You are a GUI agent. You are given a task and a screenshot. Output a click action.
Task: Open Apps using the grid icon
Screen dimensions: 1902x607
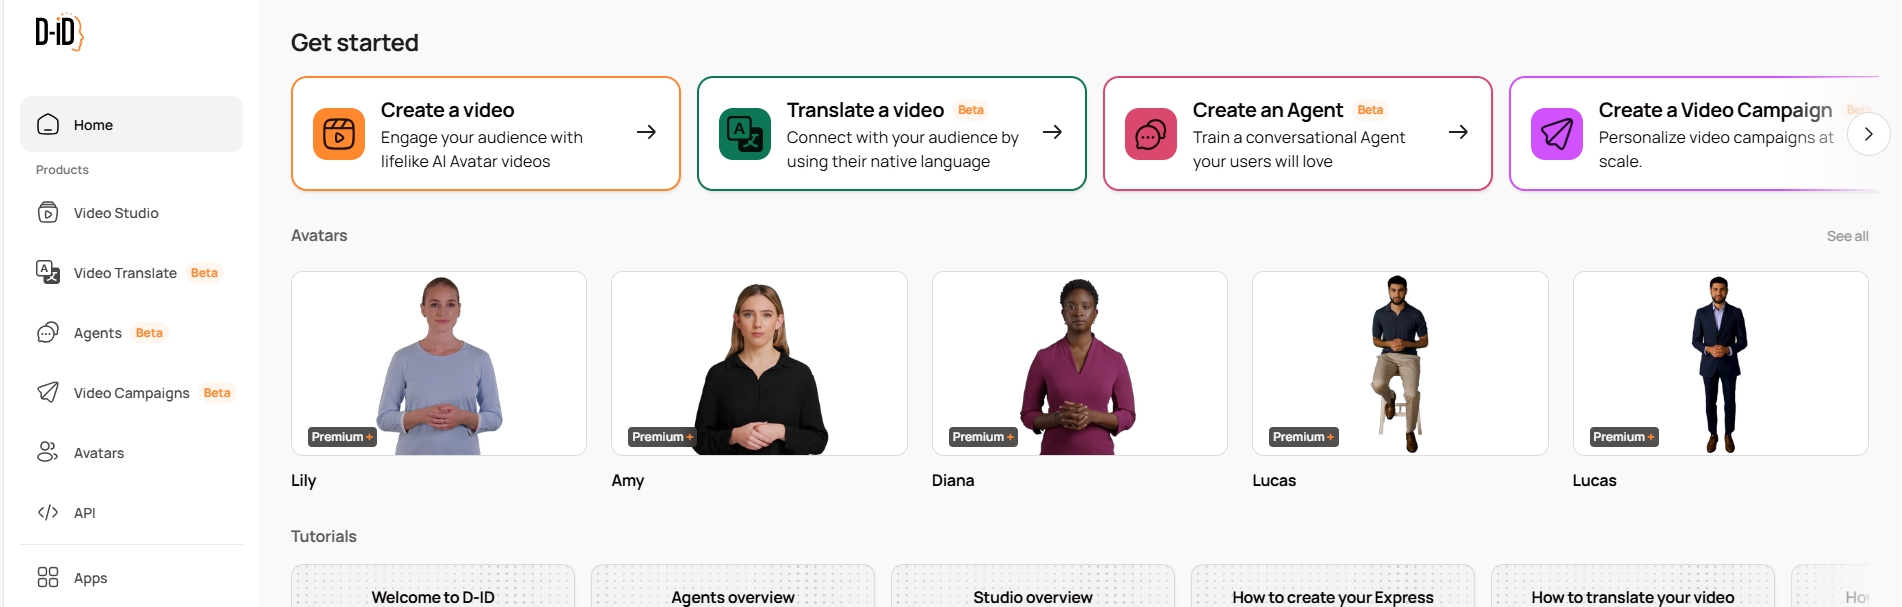[x=48, y=577]
